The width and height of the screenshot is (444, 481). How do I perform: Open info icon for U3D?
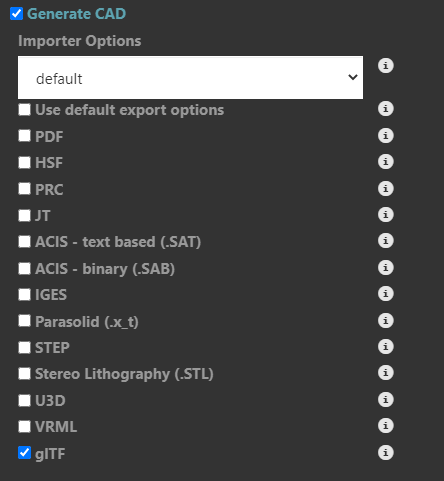386,400
